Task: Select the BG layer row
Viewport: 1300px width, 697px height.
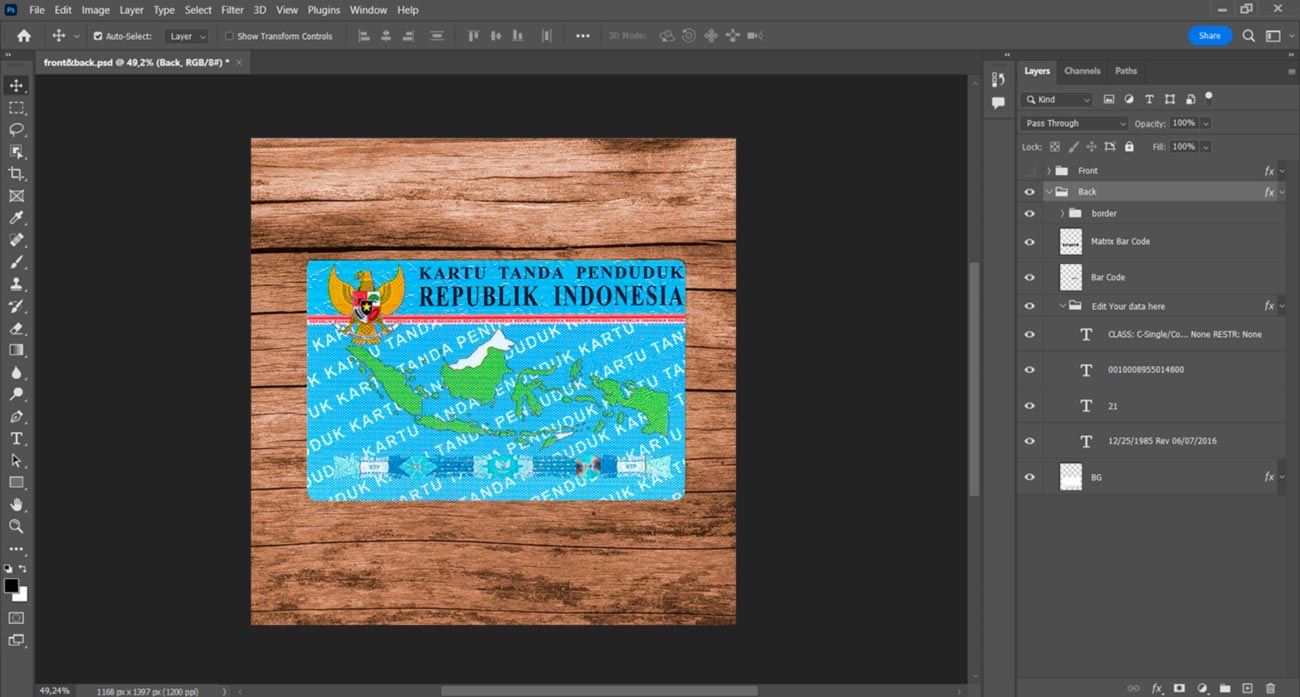Action: (x=1151, y=477)
